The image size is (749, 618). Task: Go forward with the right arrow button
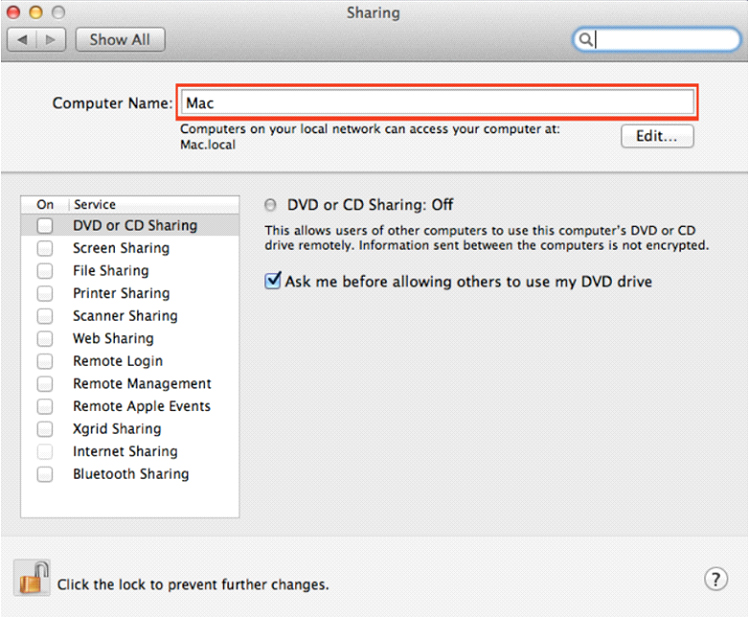tap(51, 40)
